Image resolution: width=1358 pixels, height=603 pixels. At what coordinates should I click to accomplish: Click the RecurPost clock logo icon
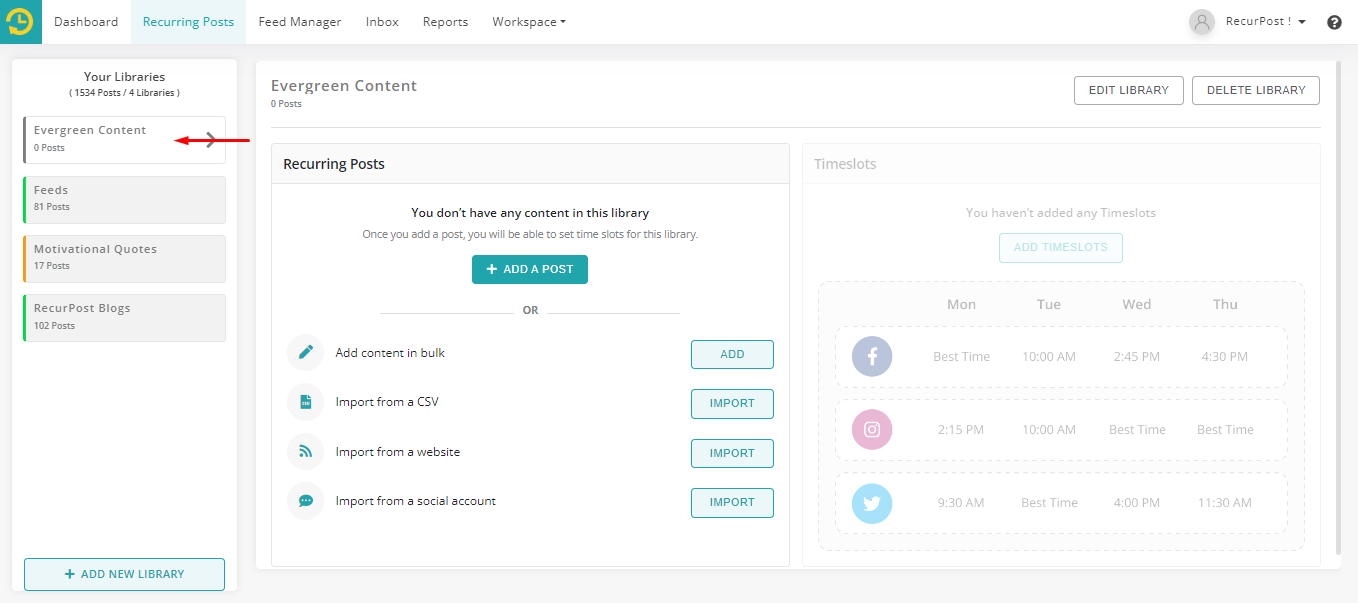tap(20, 21)
